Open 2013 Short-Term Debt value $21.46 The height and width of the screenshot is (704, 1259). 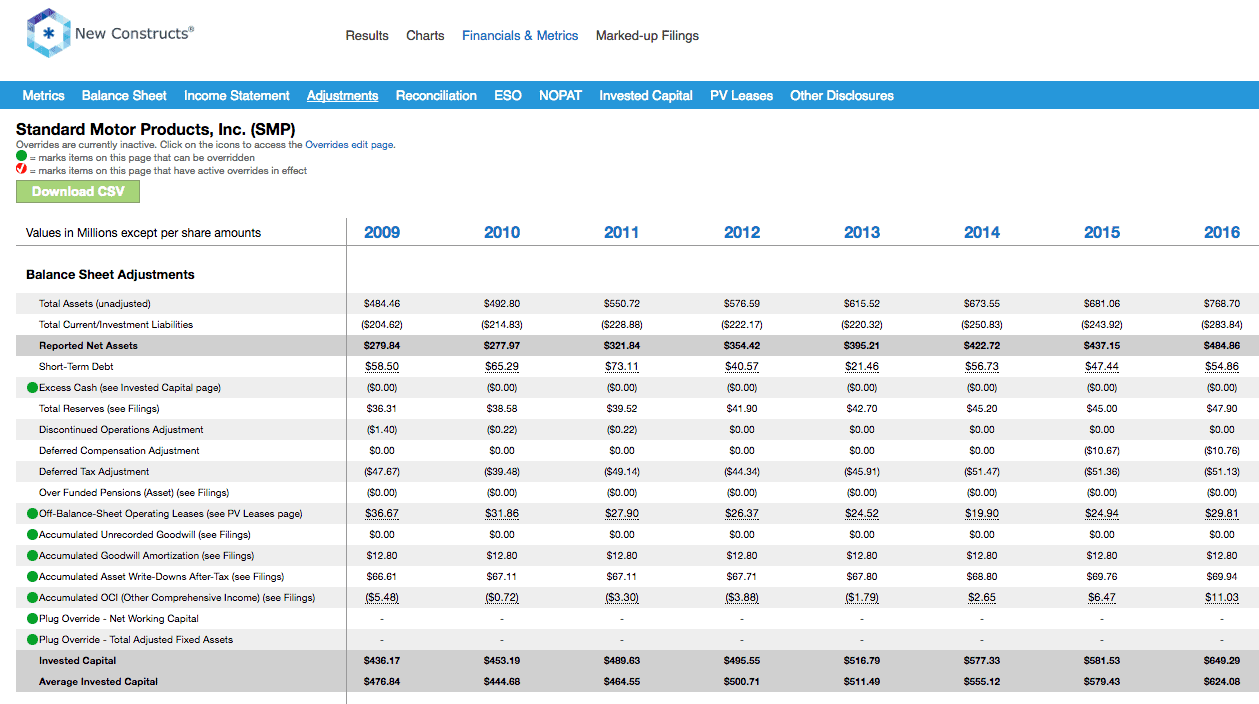[x=862, y=367]
